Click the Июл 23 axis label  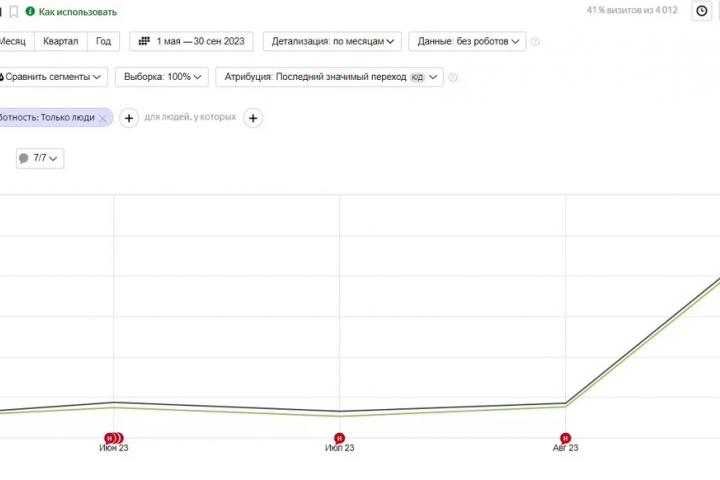339,448
